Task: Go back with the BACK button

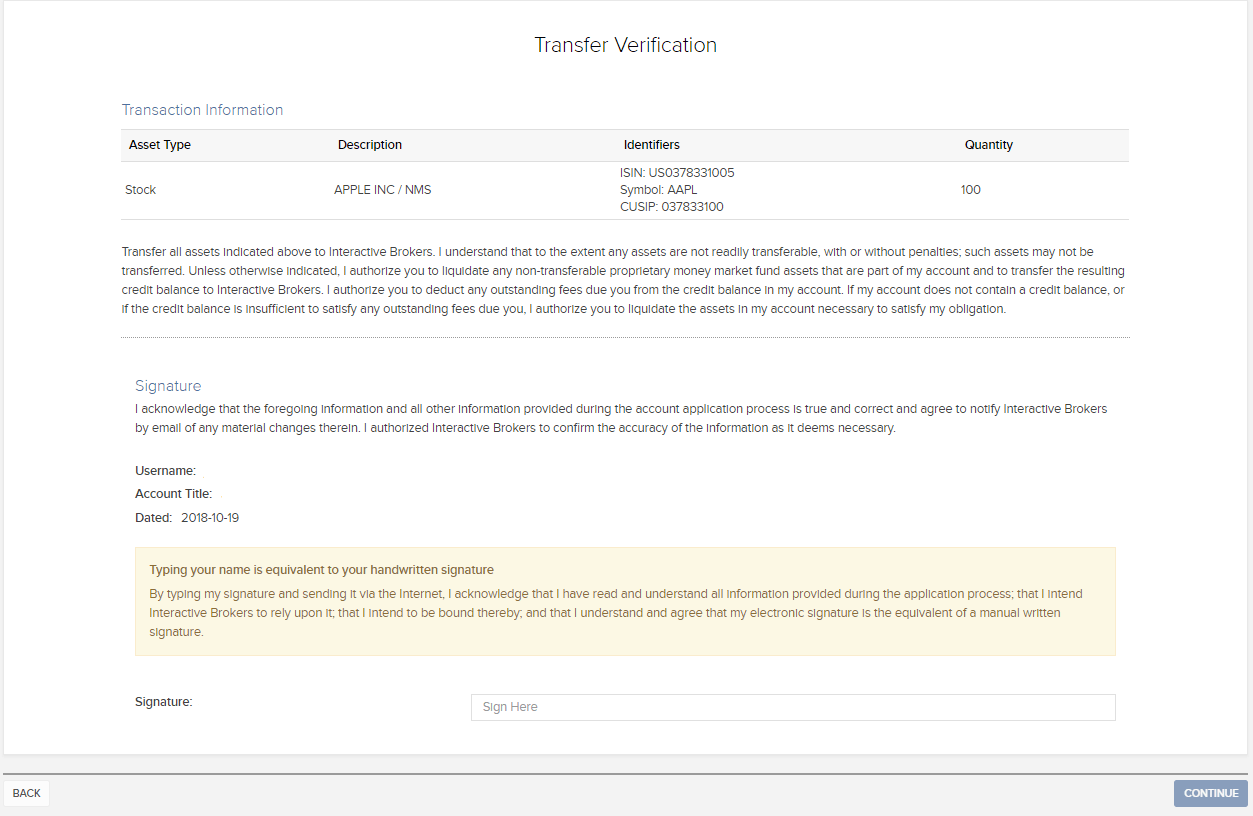Action: [27, 793]
